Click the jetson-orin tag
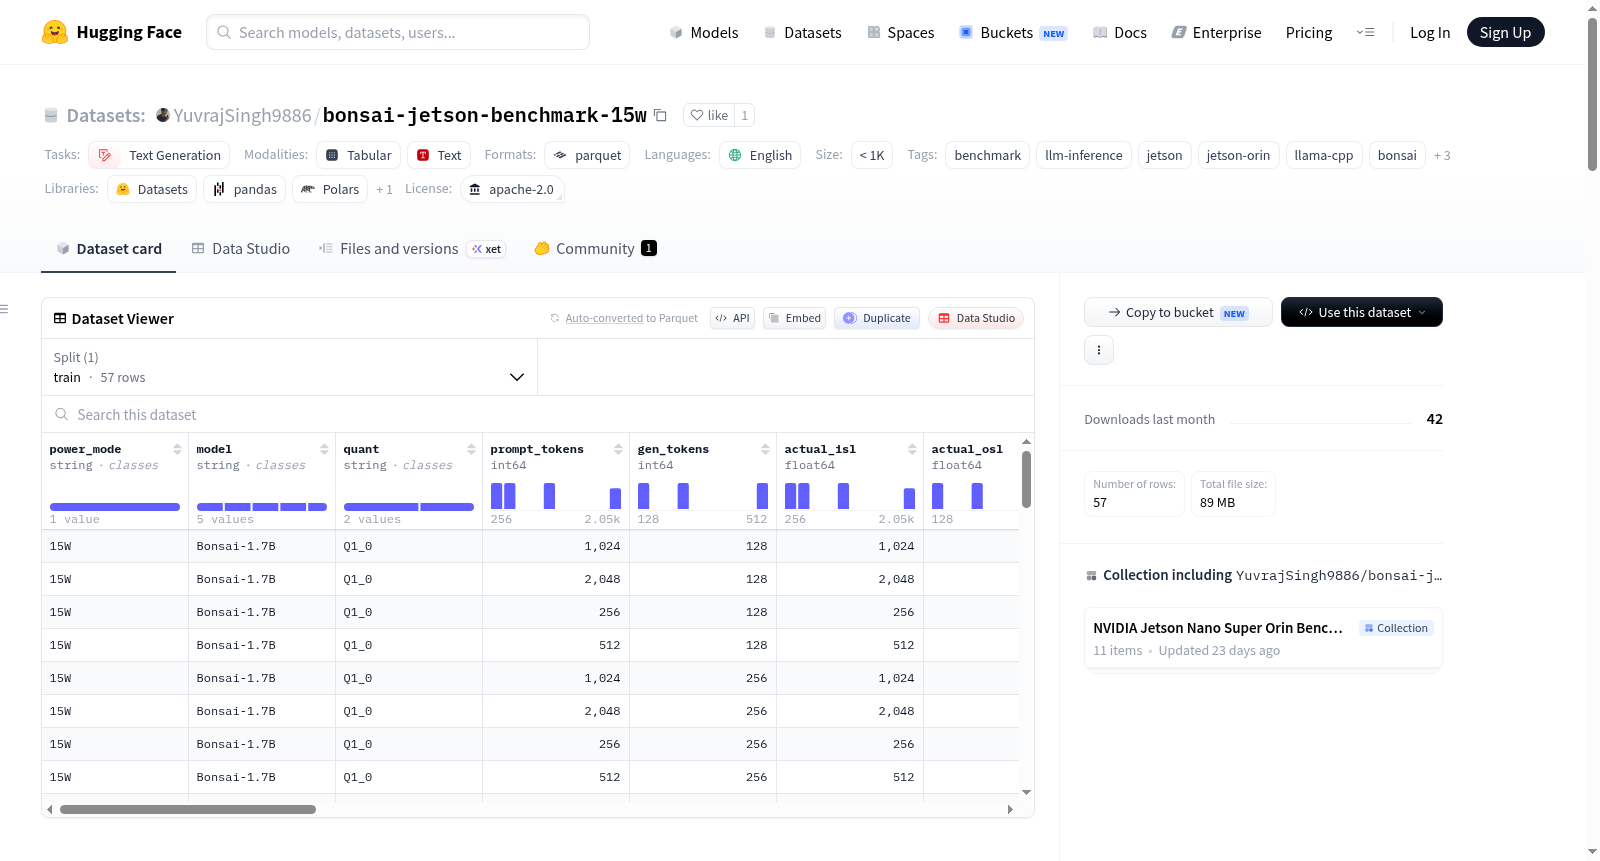Viewport: 1600px width, 861px height. pos(1238,155)
